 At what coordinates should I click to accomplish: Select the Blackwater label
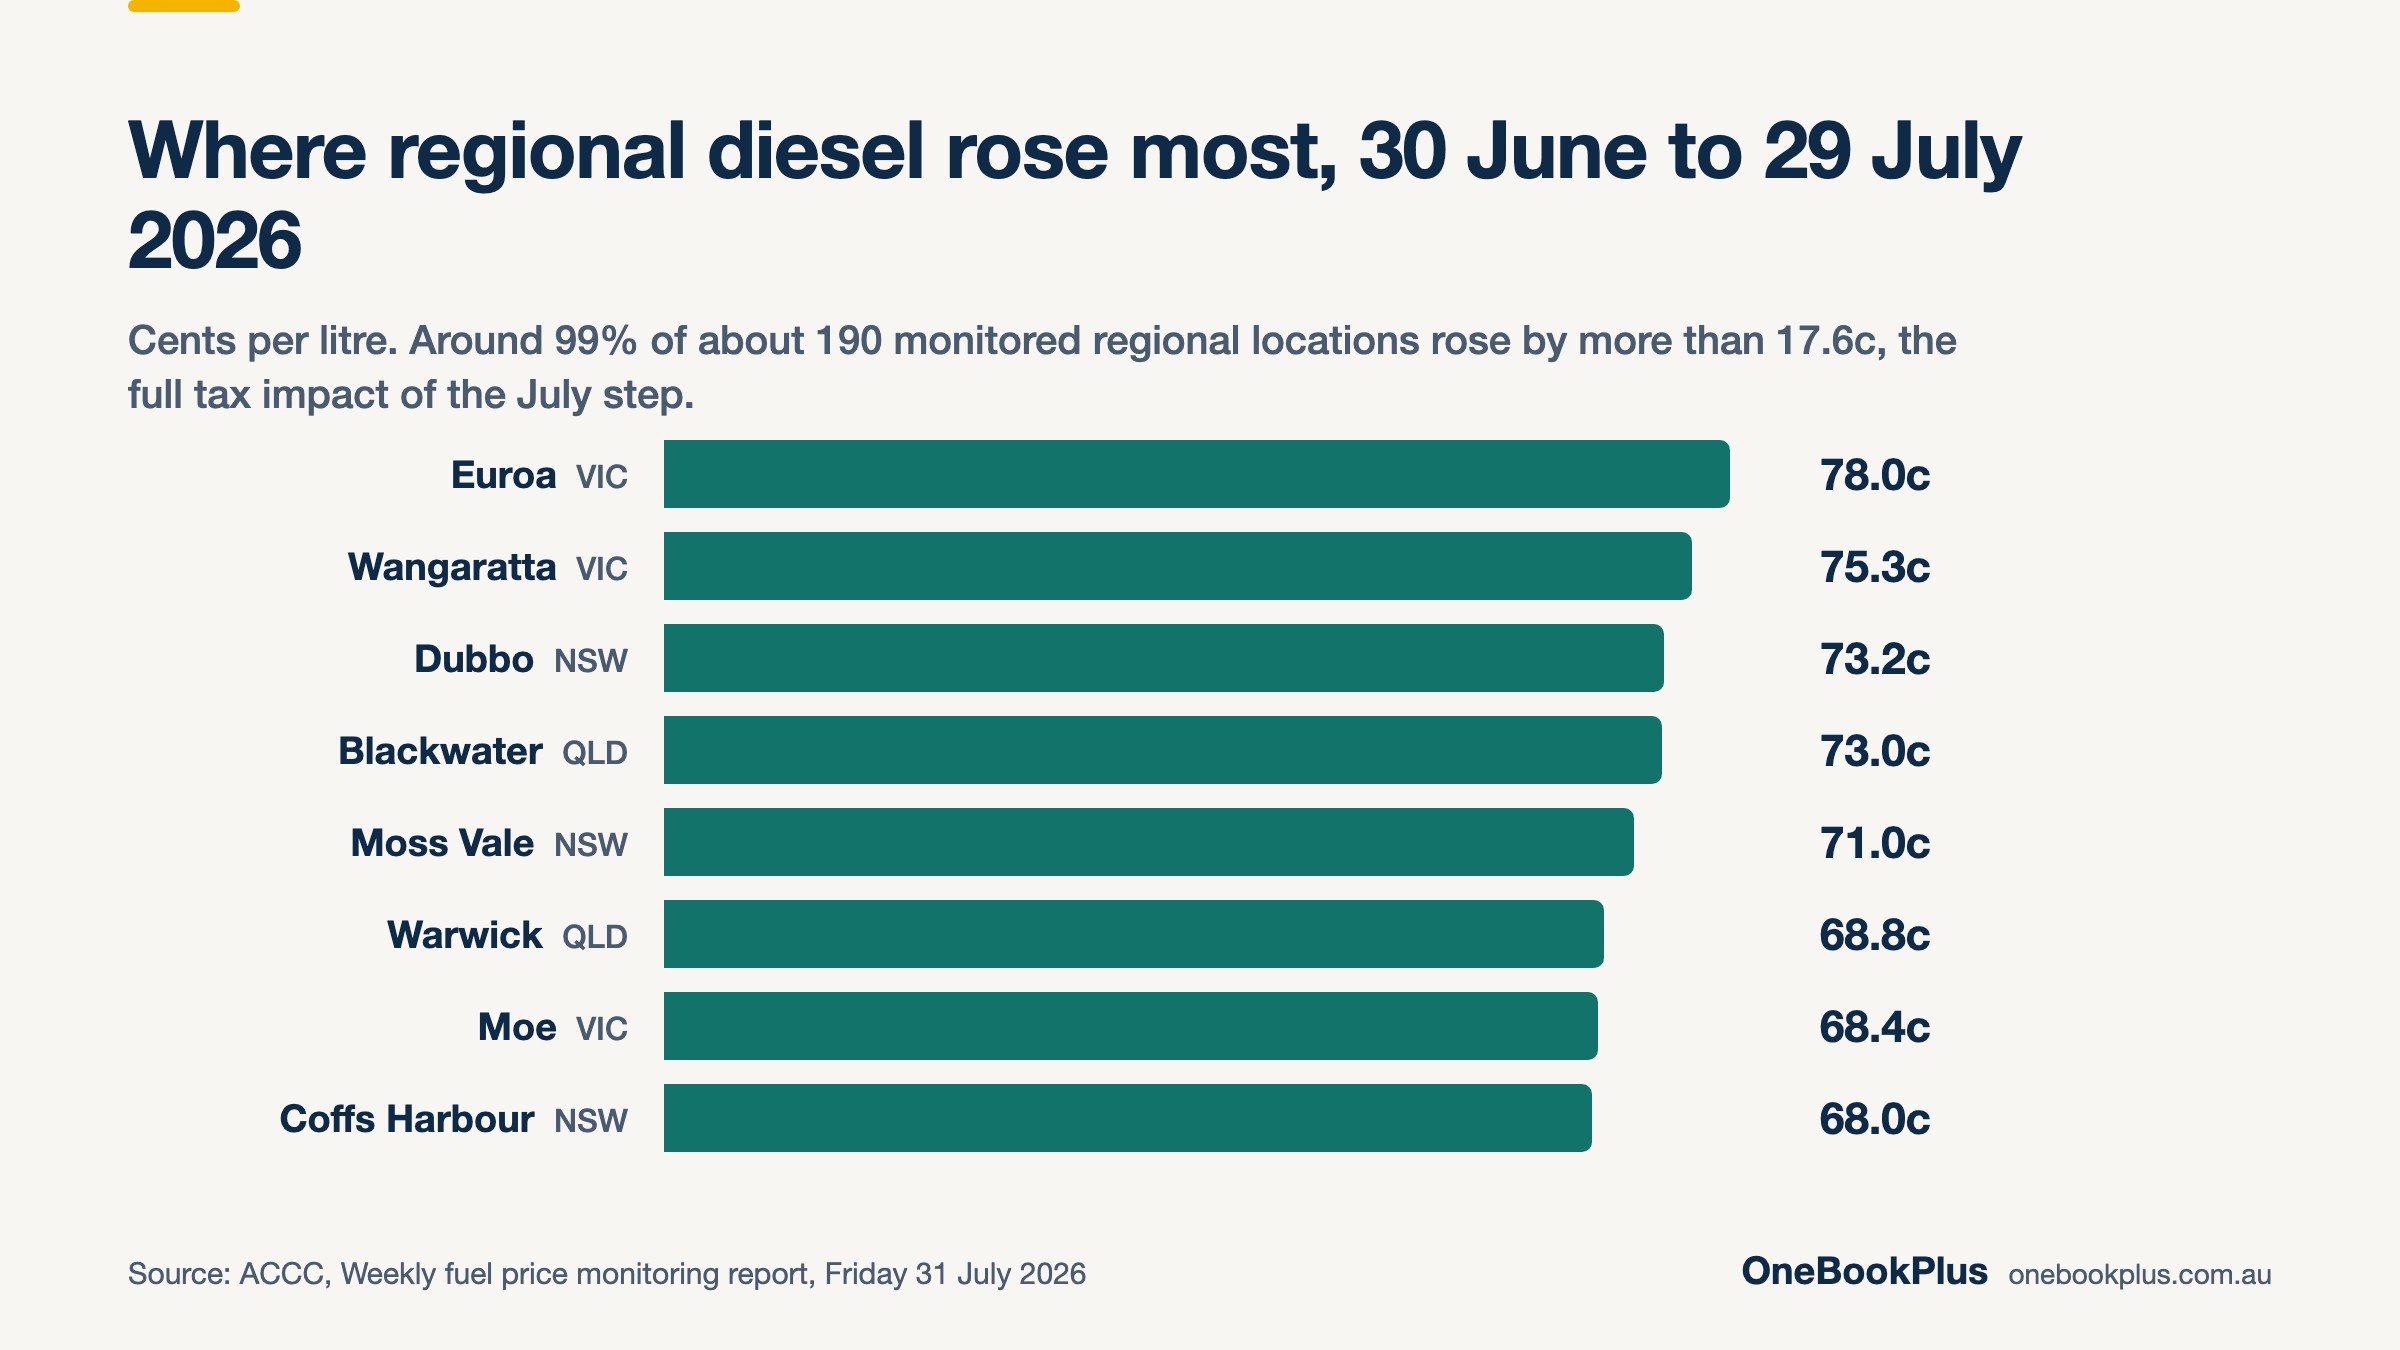[440, 751]
